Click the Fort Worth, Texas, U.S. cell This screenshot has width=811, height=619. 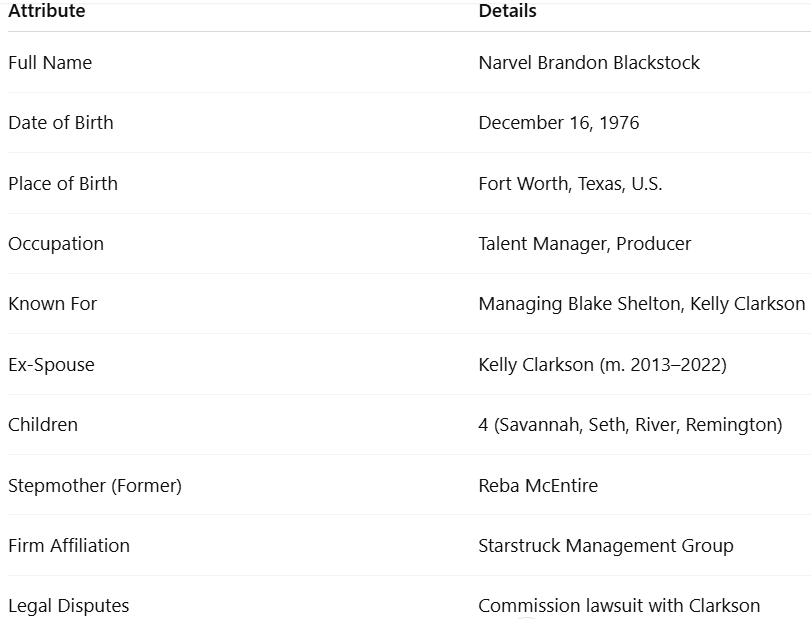(570, 184)
